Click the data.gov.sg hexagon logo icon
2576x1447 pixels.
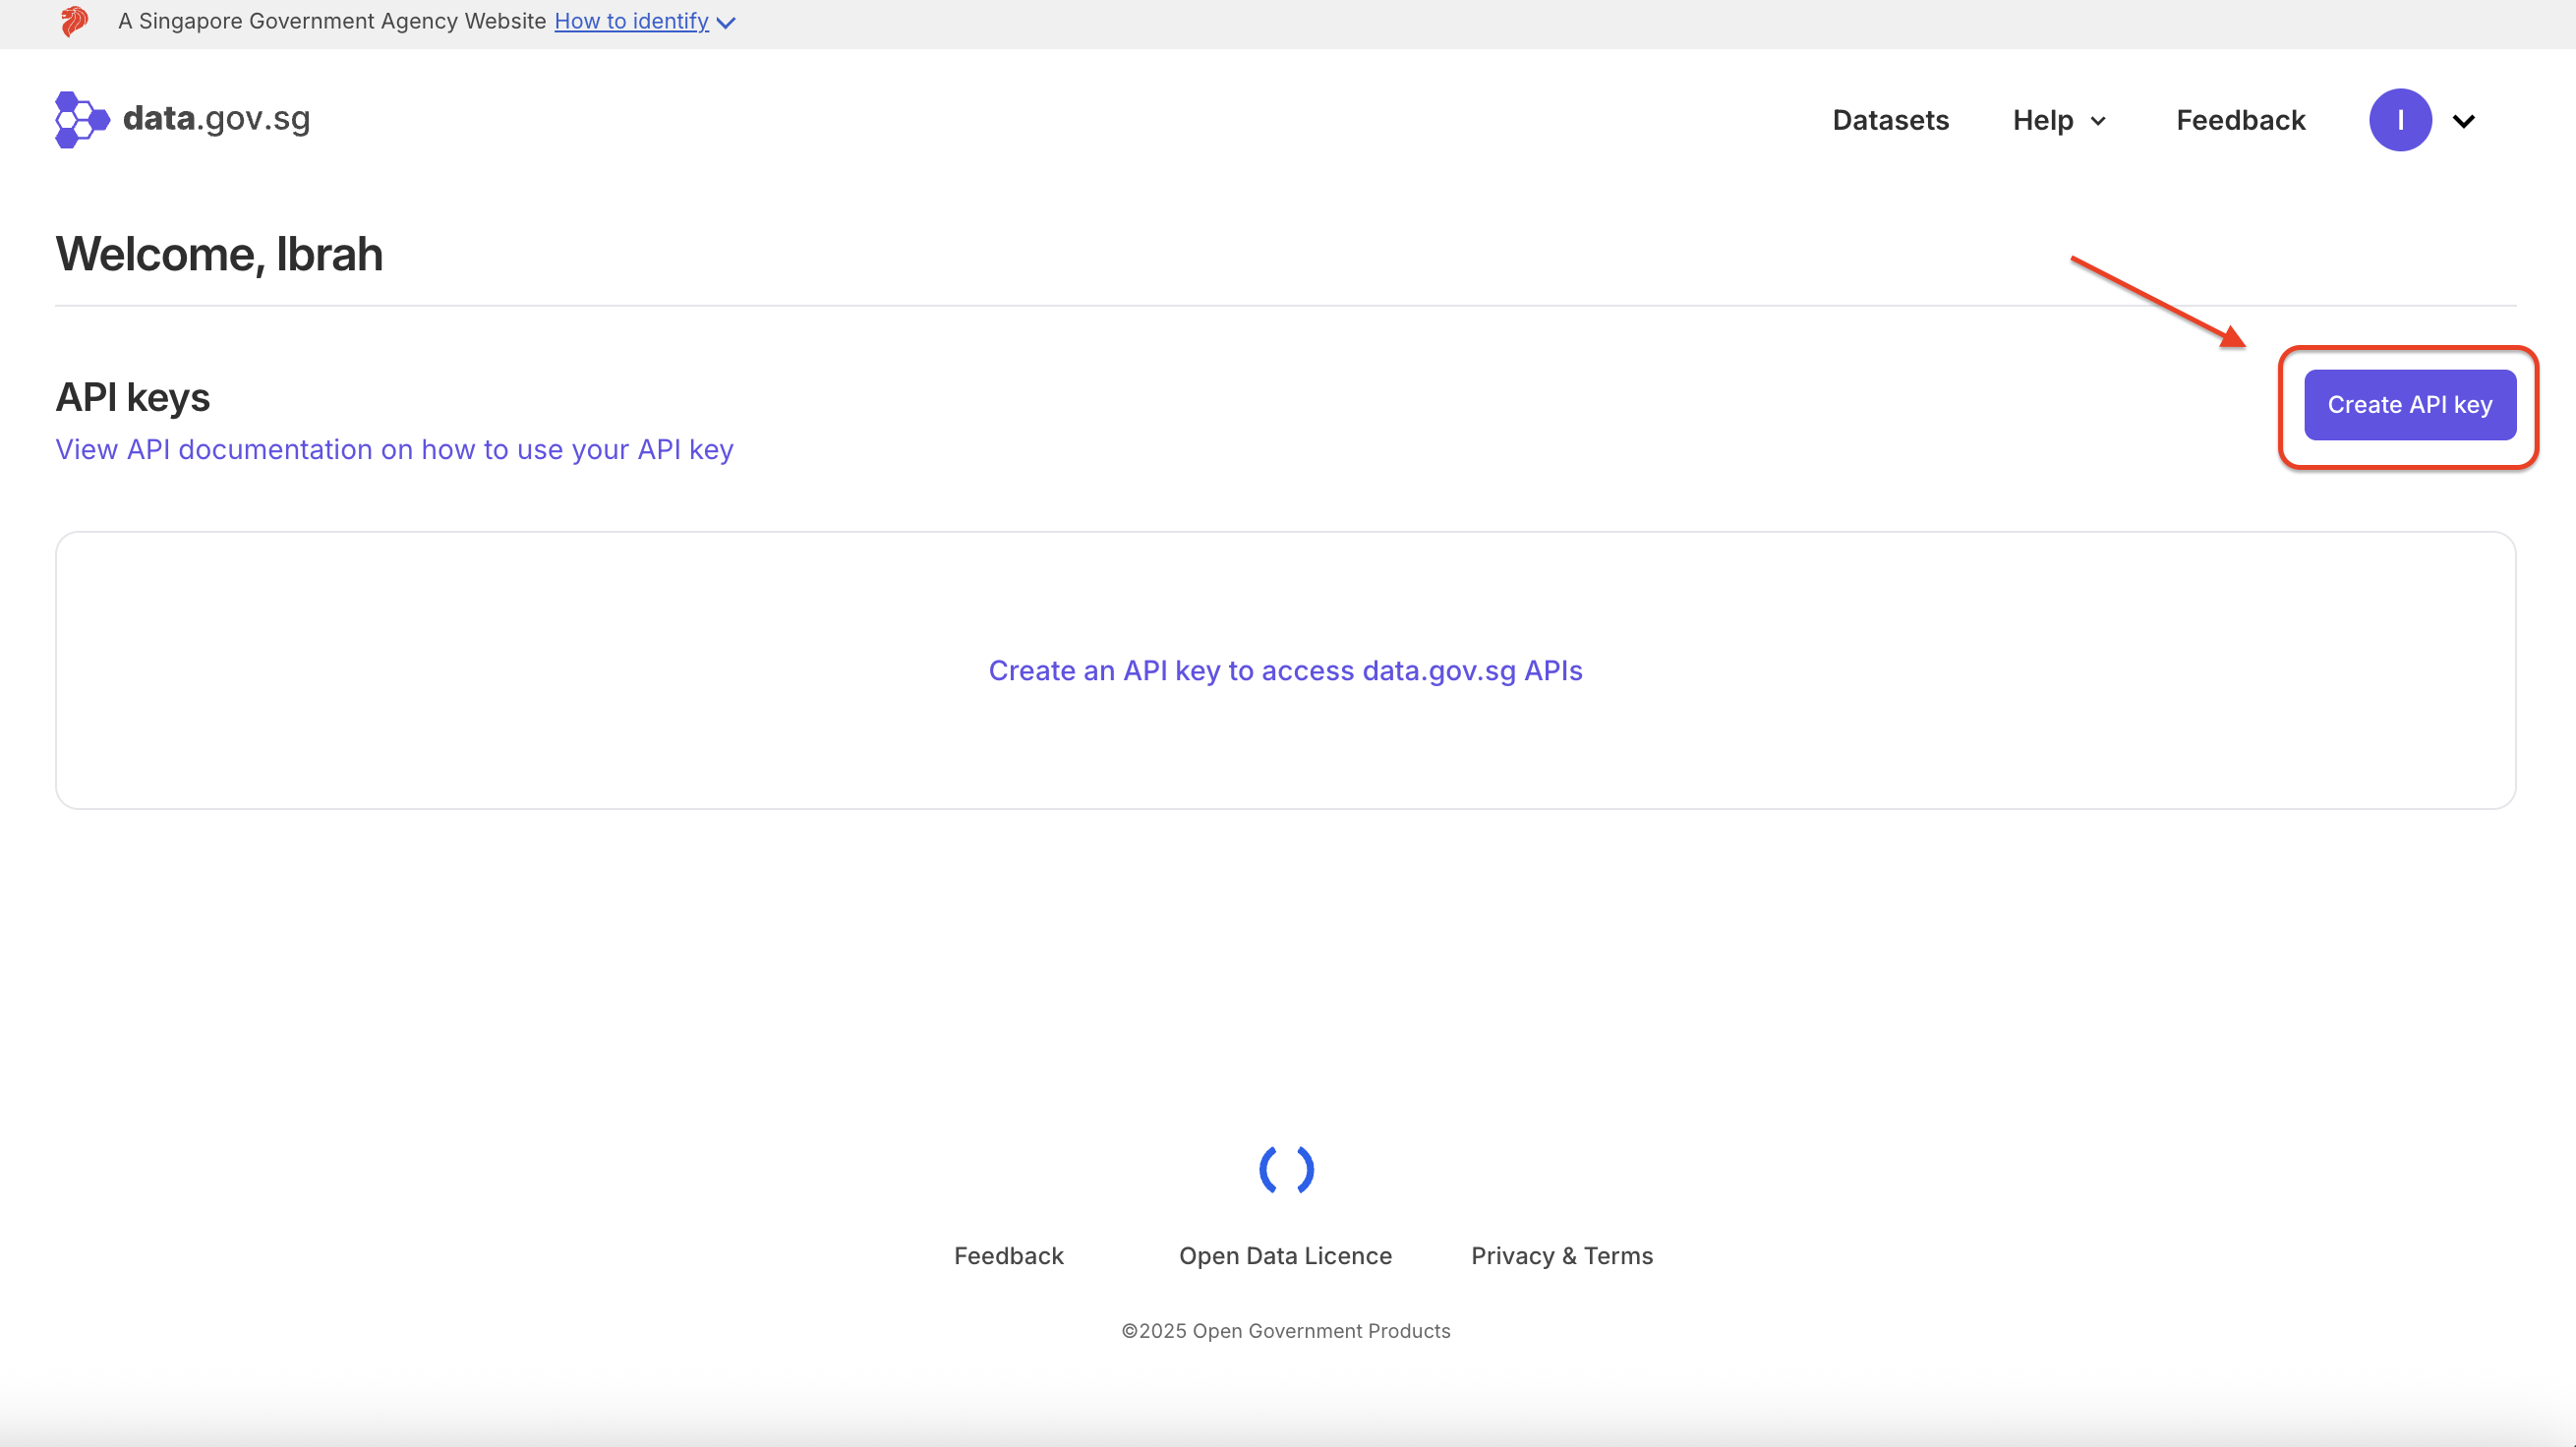coord(81,120)
